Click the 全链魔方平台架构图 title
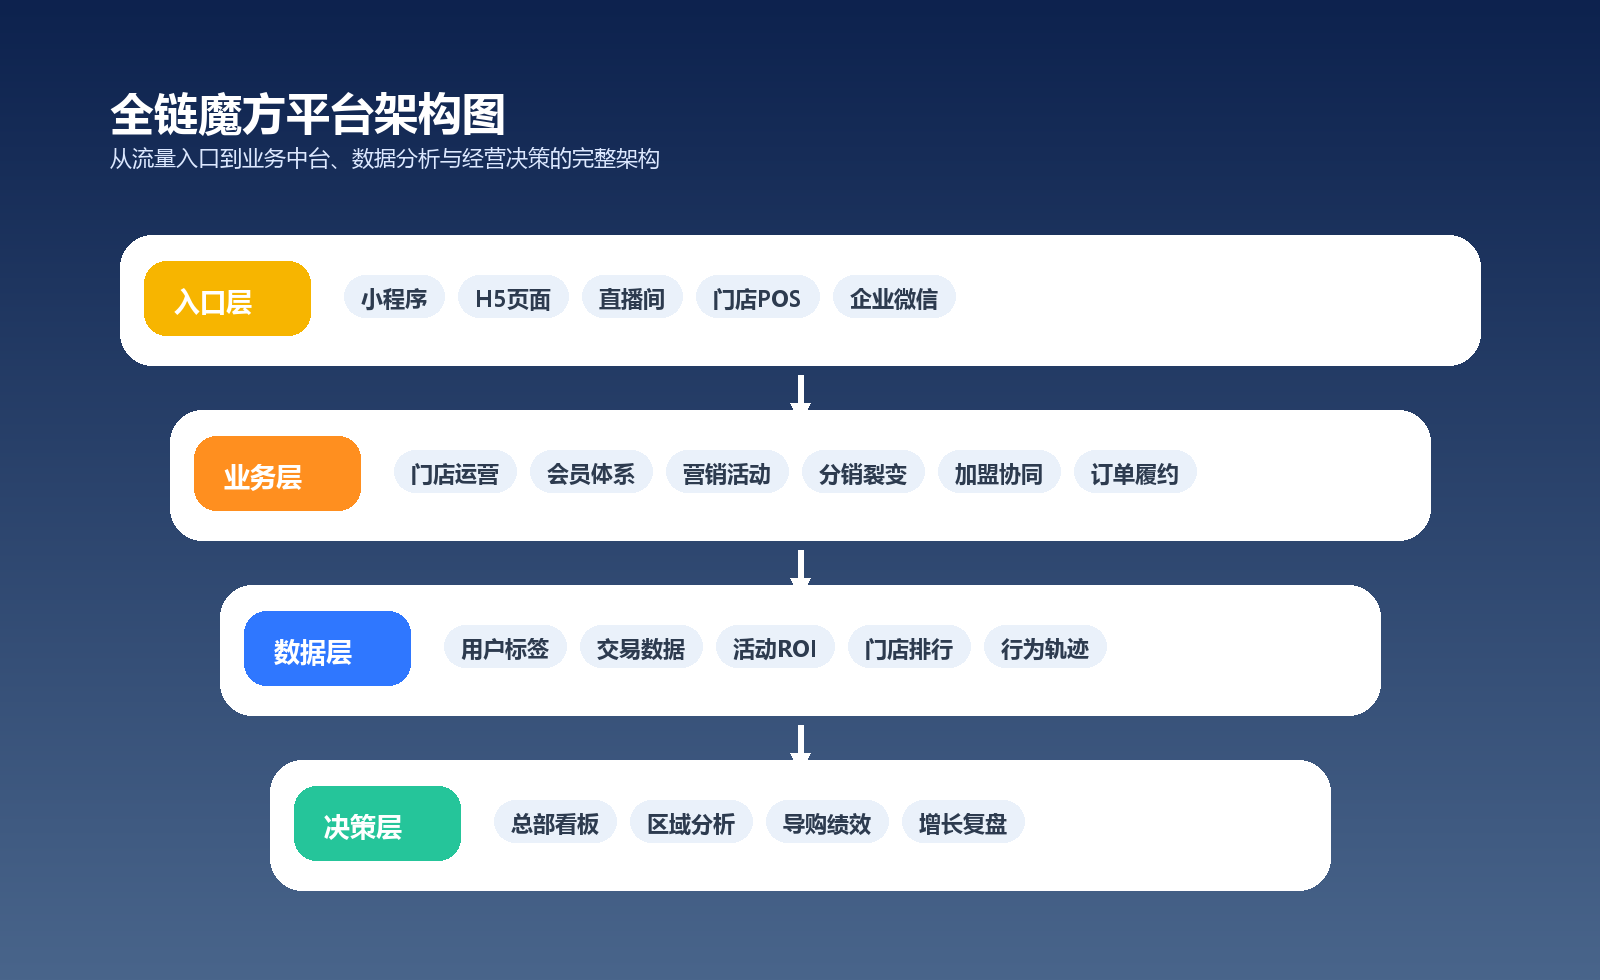 308,115
